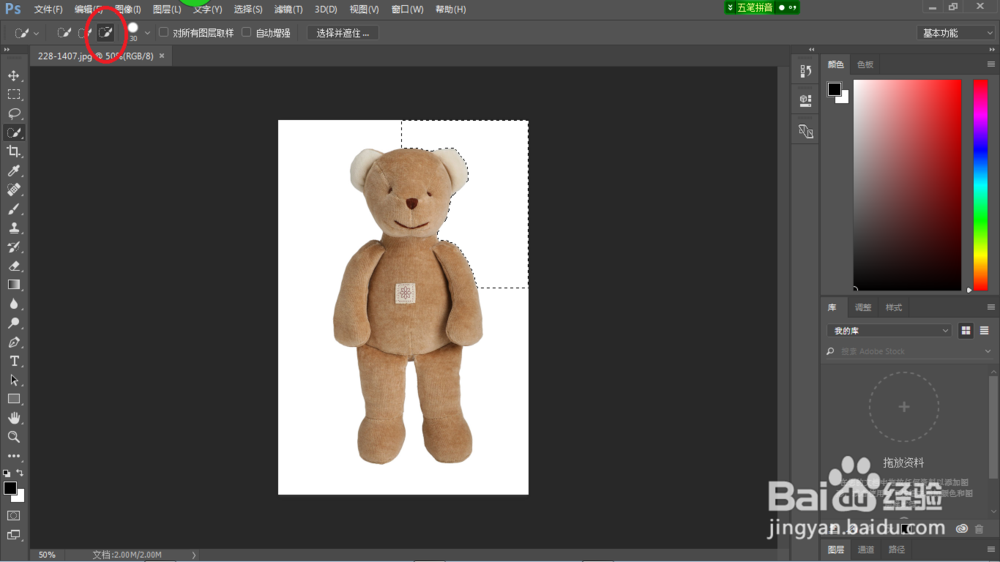
Task: Select the Crop tool
Action: pyautogui.click(x=13, y=152)
